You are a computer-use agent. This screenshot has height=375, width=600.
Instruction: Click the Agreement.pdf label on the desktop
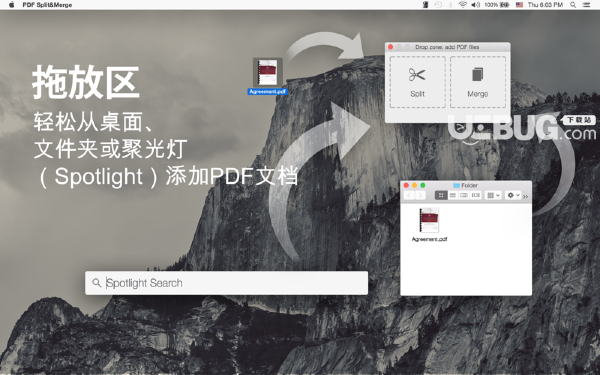[267, 92]
